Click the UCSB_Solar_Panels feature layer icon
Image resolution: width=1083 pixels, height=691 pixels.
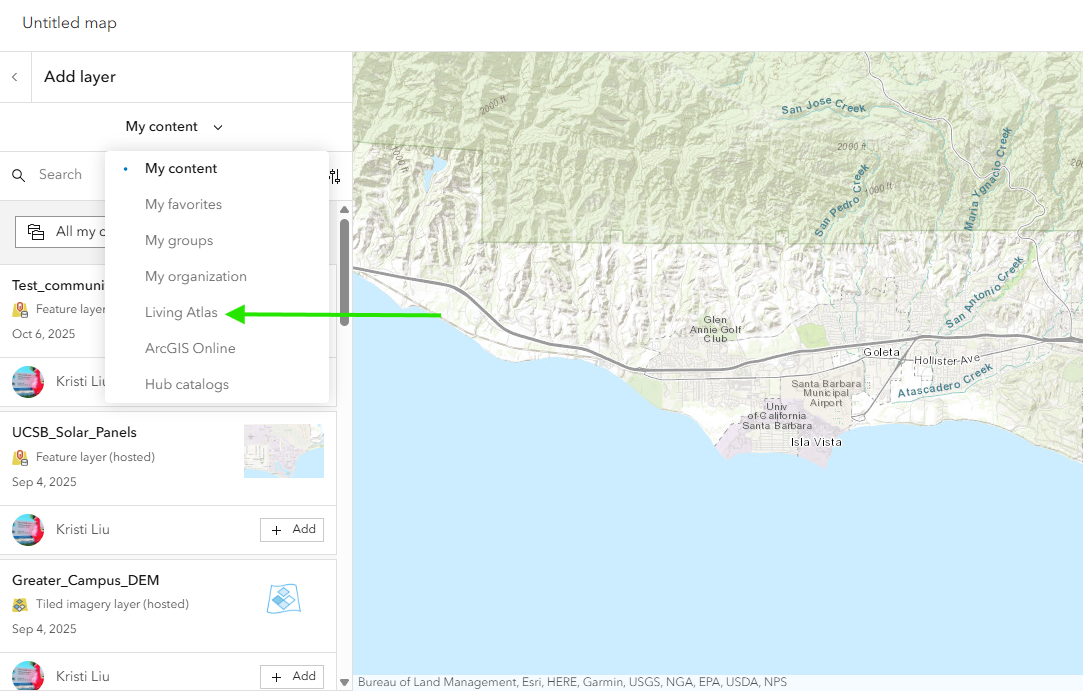coord(20,458)
